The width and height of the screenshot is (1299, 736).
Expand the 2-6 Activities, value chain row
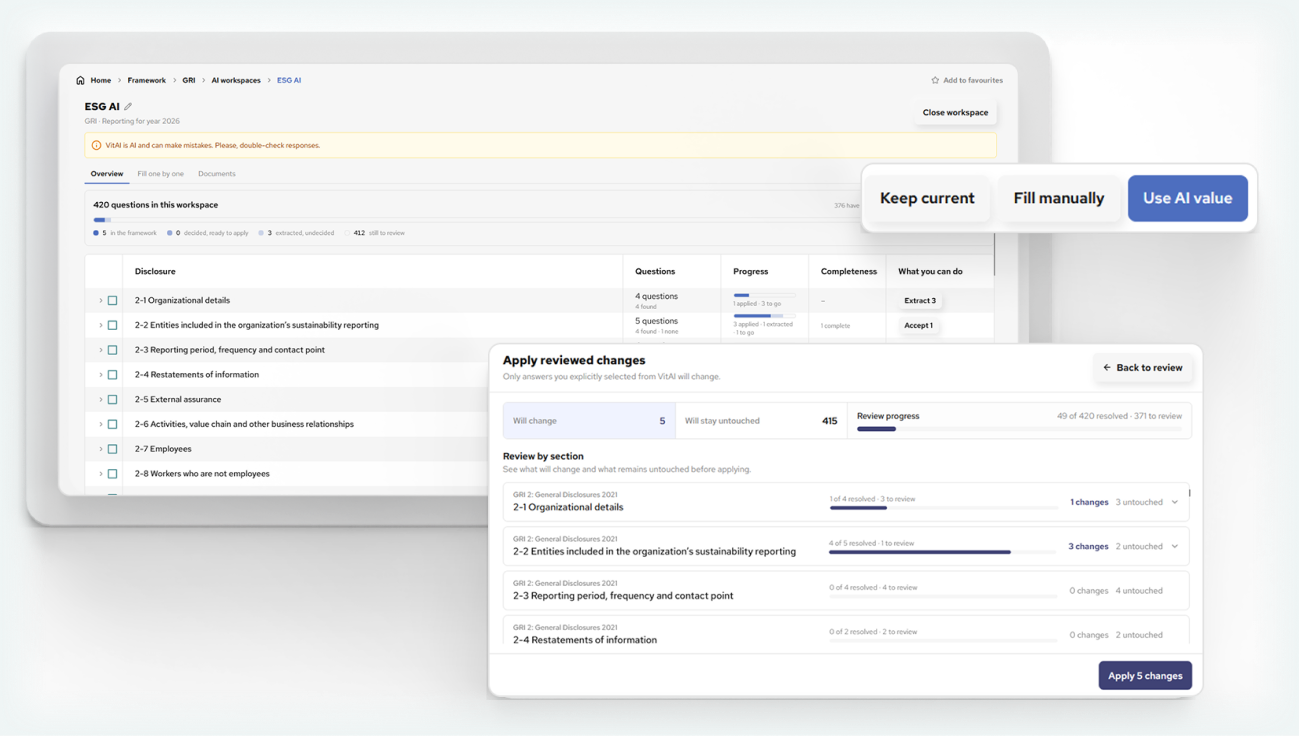pos(100,424)
